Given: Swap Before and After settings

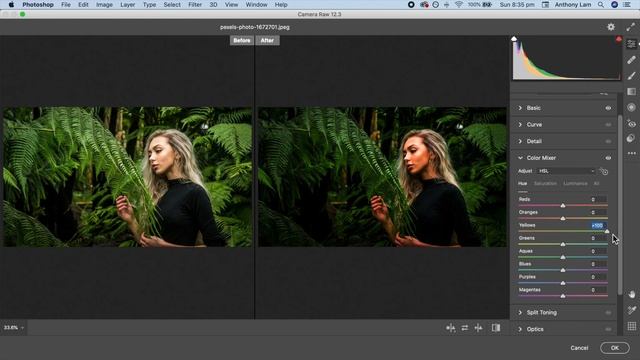Looking at the screenshot, I should click(465, 328).
